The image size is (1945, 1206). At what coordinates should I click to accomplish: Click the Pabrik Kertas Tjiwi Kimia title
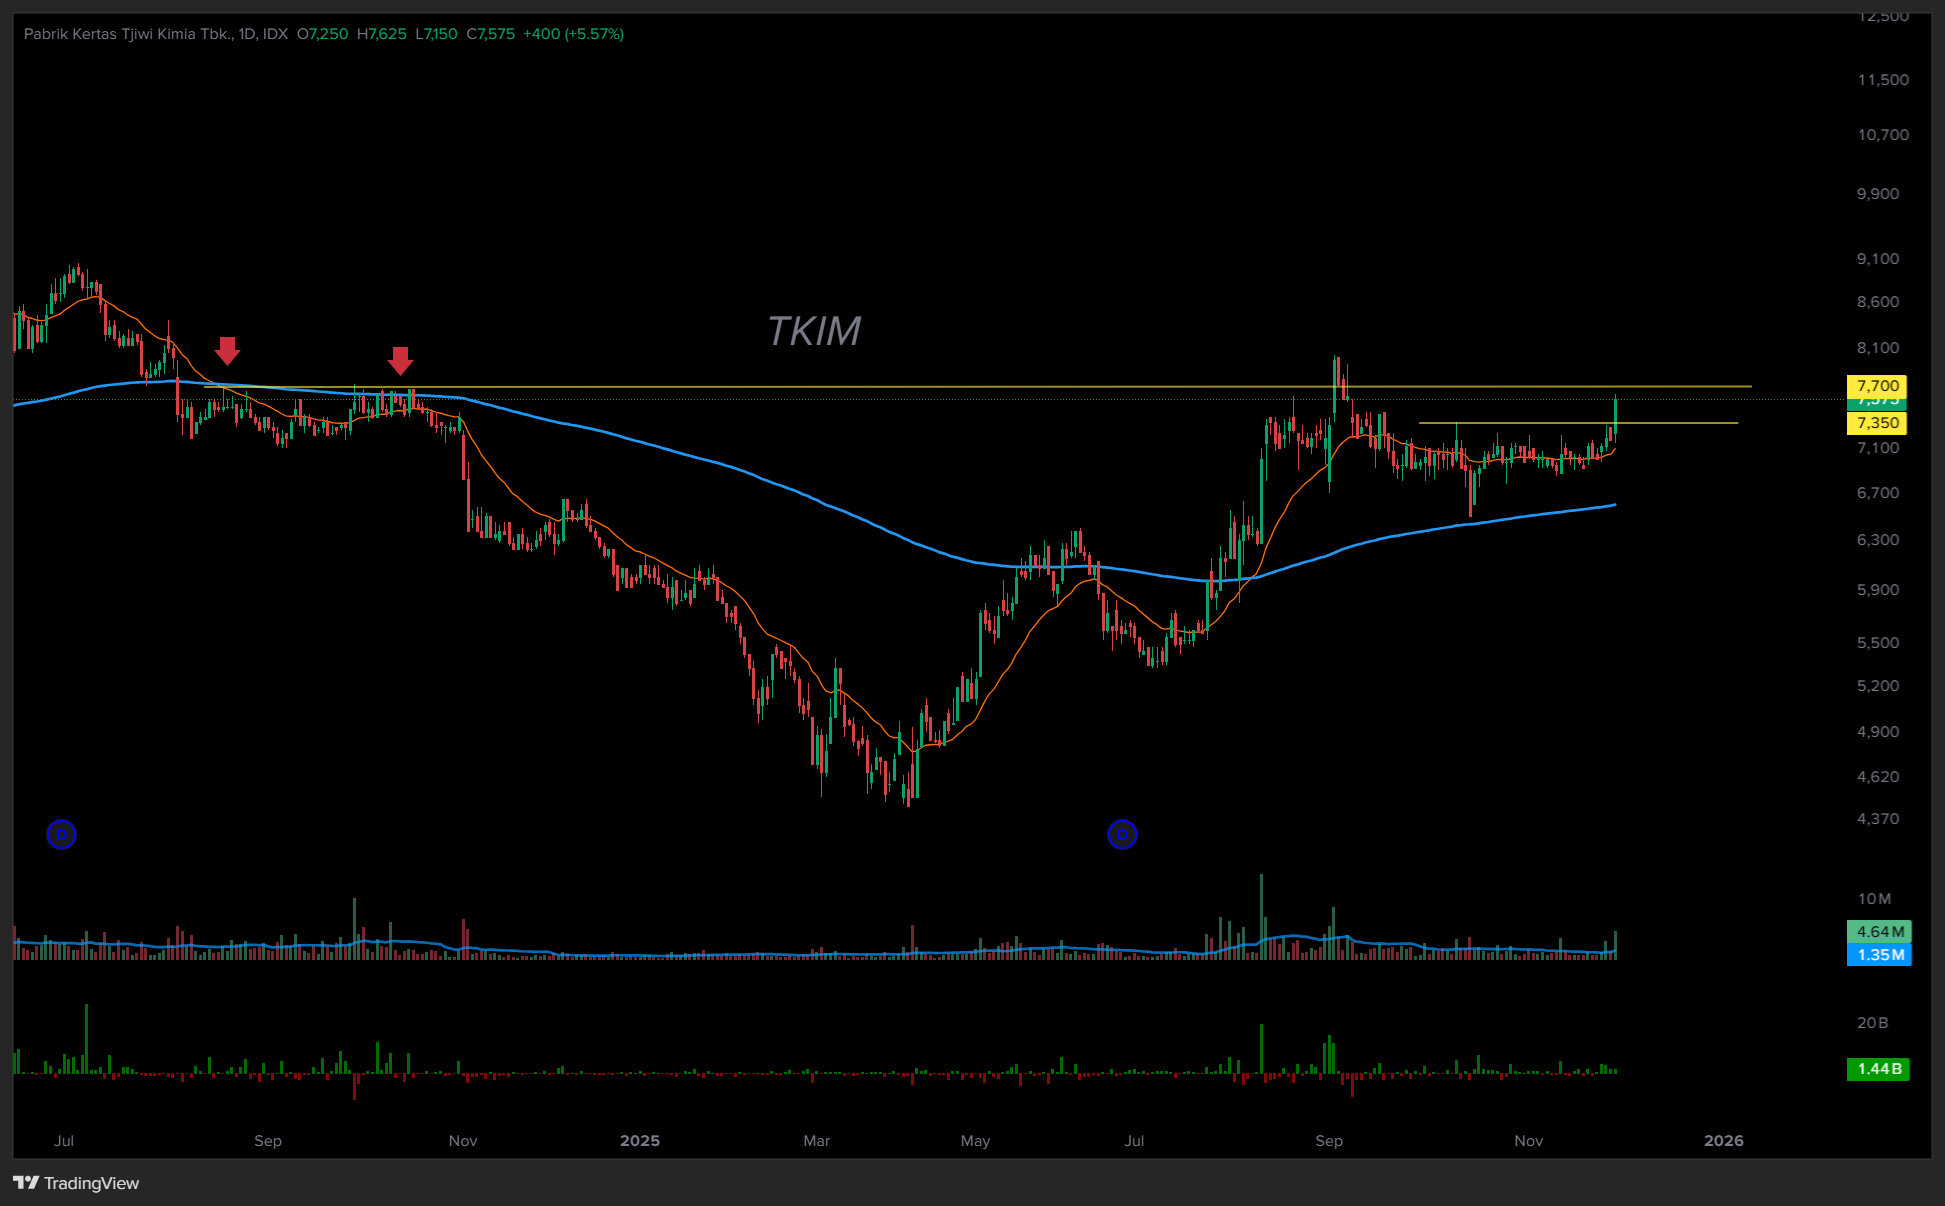[128, 34]
